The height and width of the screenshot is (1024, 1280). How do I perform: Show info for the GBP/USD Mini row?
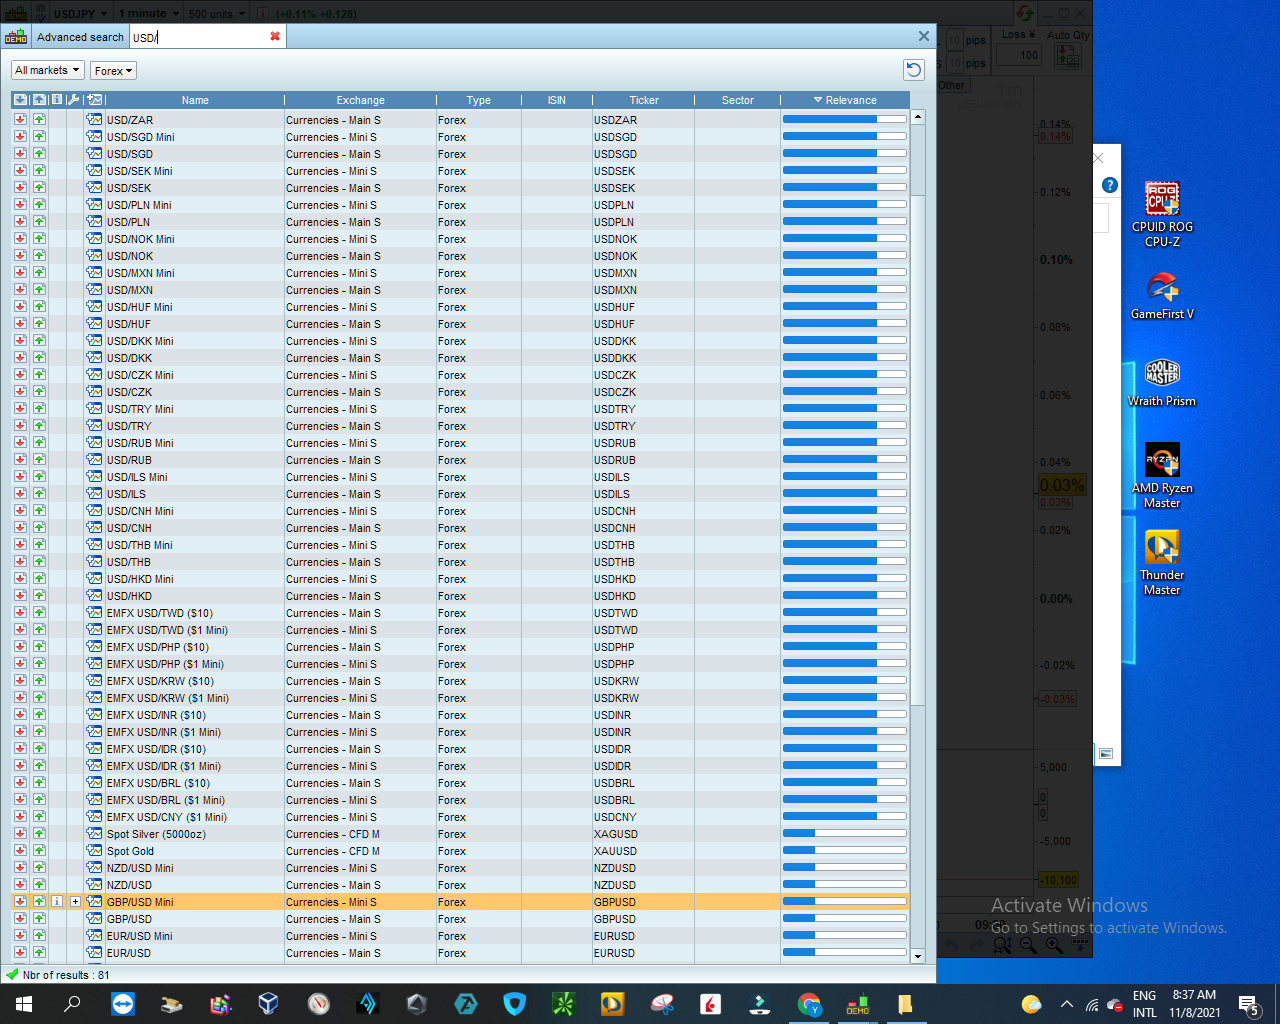pyautogui.click(x=57, y=901)
